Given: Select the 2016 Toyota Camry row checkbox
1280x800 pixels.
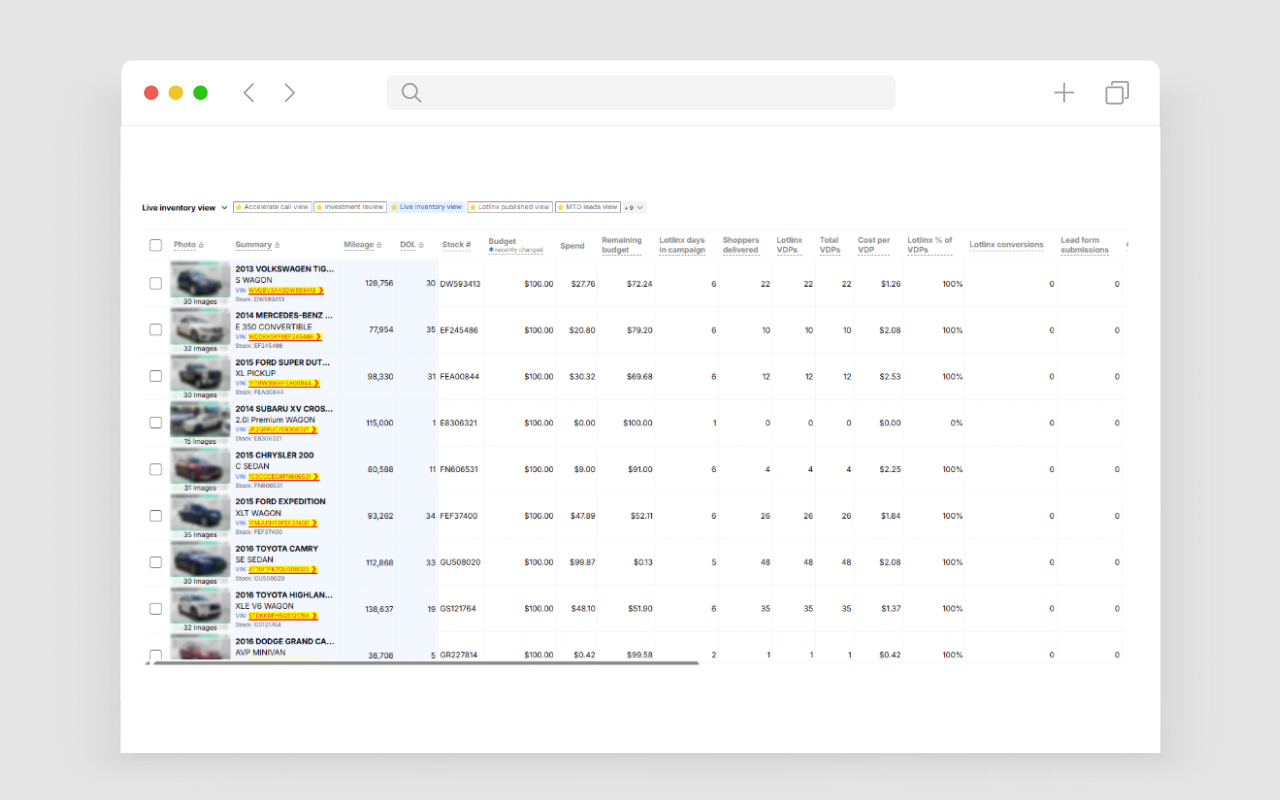Looking at the screenshot, I should (155, 562).
